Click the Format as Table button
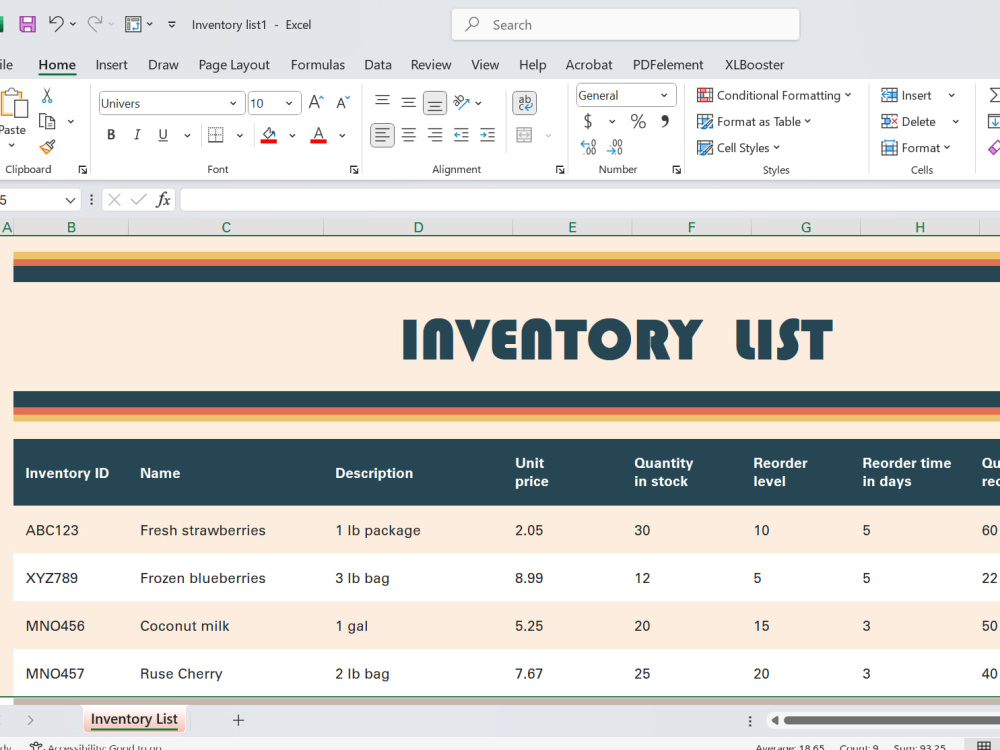The width and height of the screenshot is (1000, 750). 753,121
